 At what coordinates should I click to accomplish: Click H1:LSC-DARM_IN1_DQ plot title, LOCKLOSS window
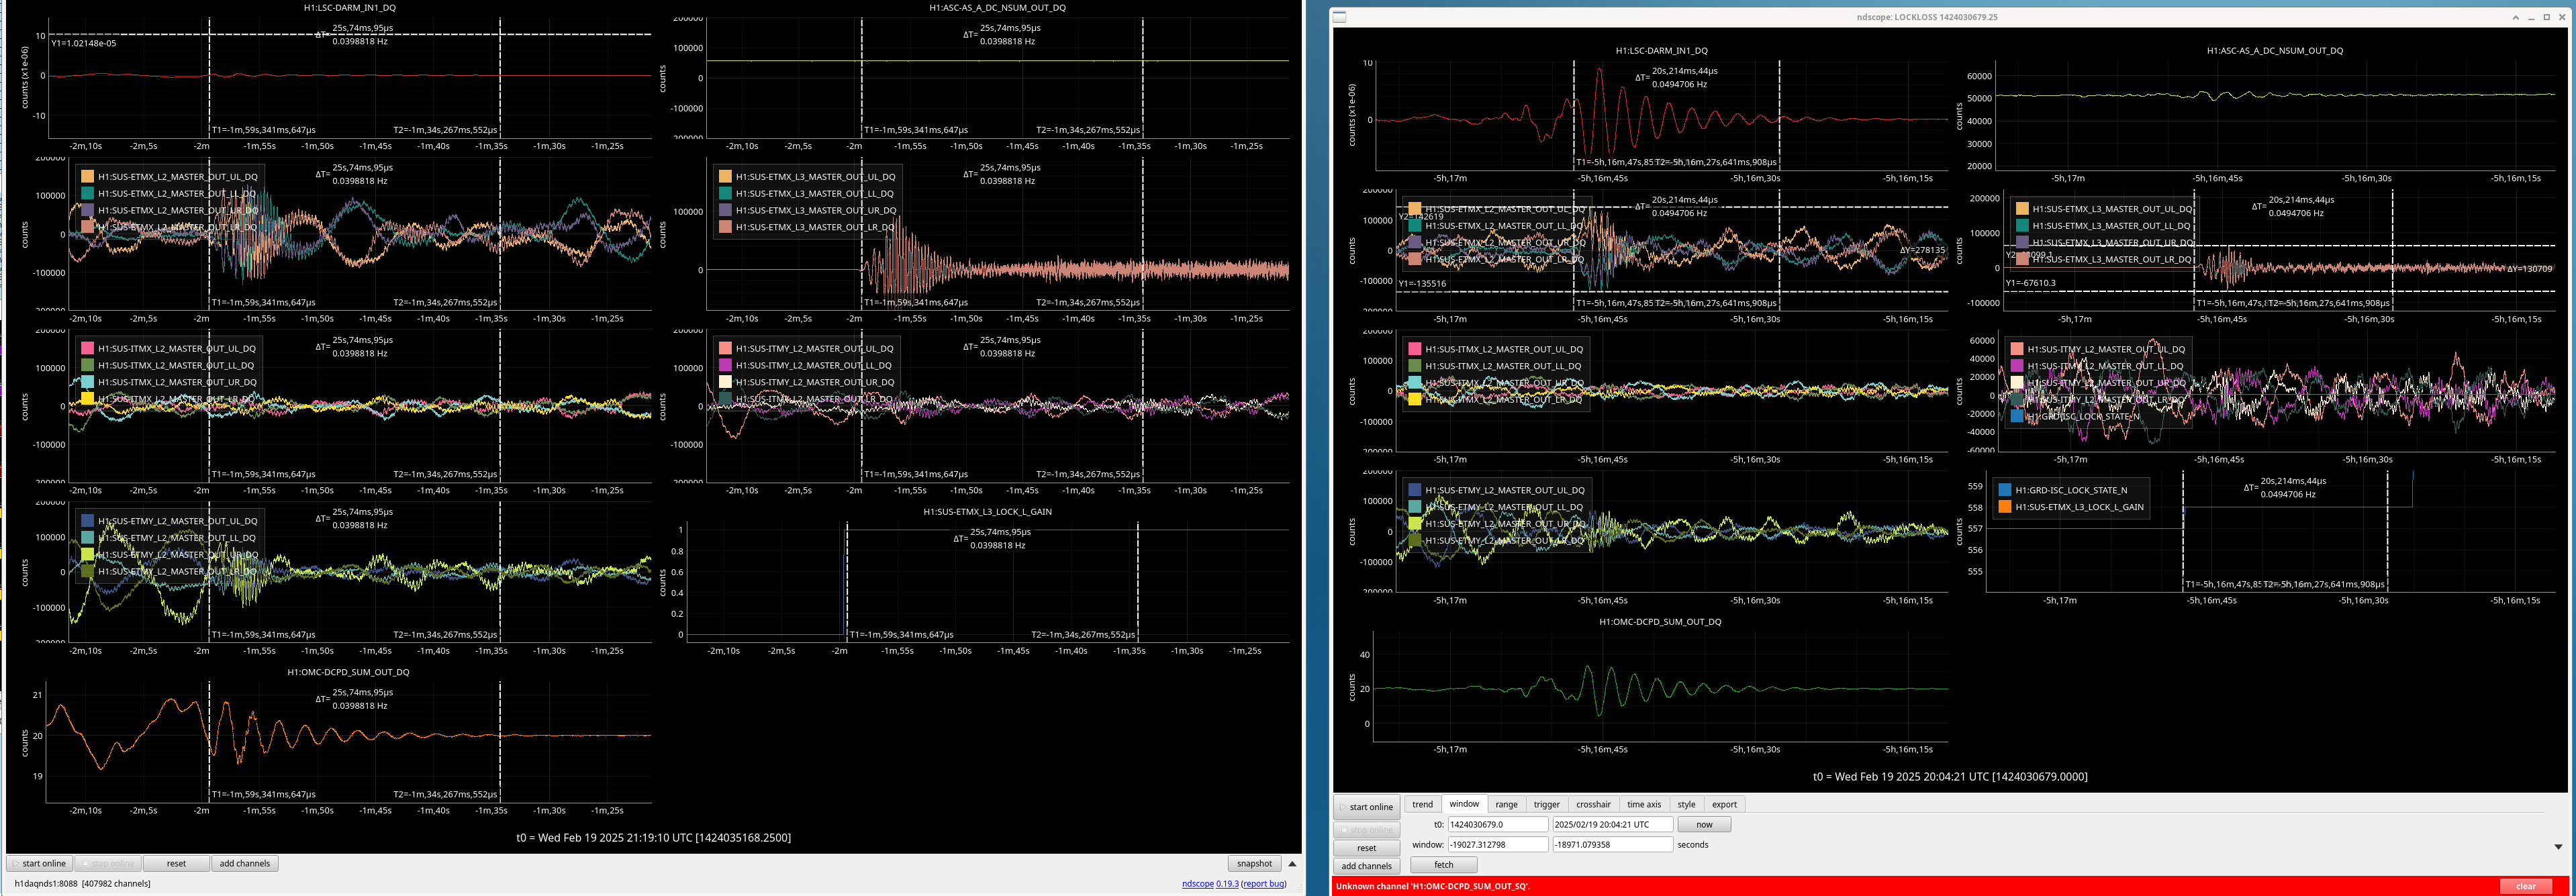tap(1661, 51)
